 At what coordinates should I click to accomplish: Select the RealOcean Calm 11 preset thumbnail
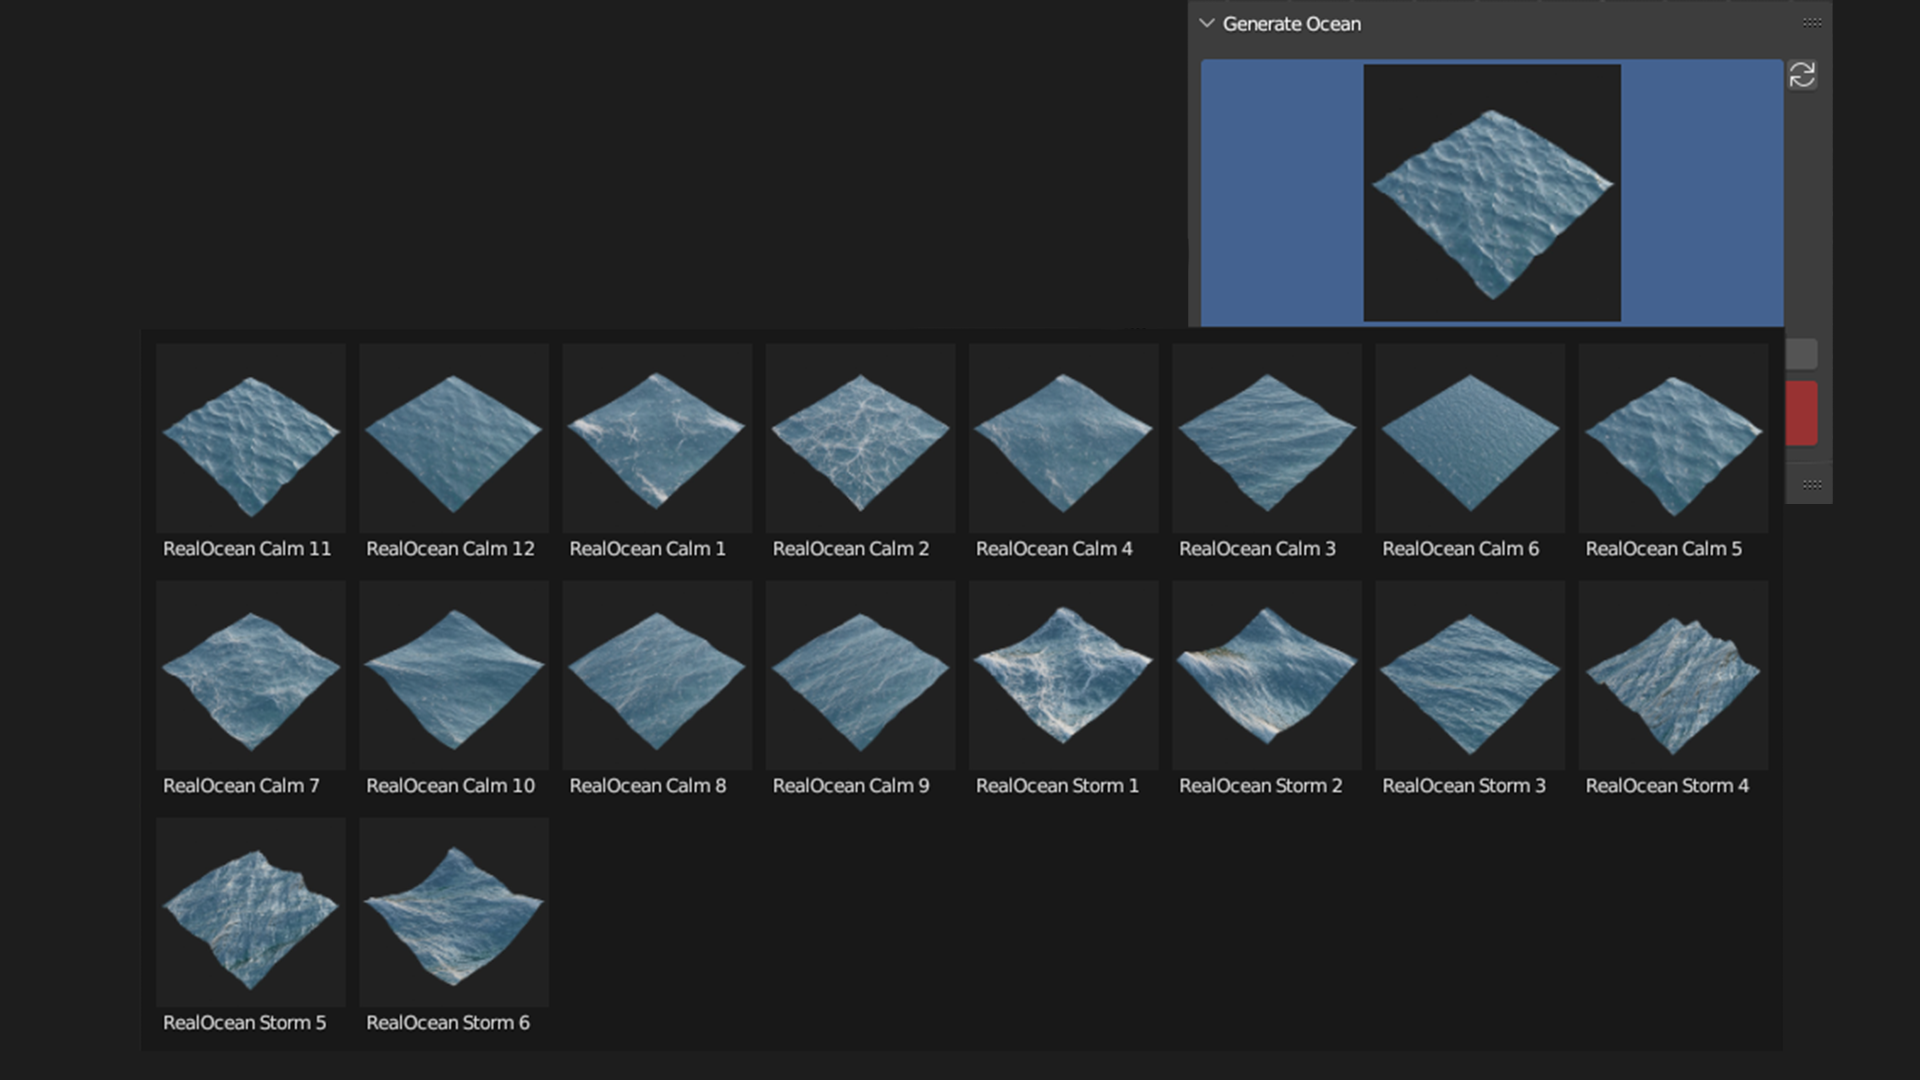click(251, 438)
